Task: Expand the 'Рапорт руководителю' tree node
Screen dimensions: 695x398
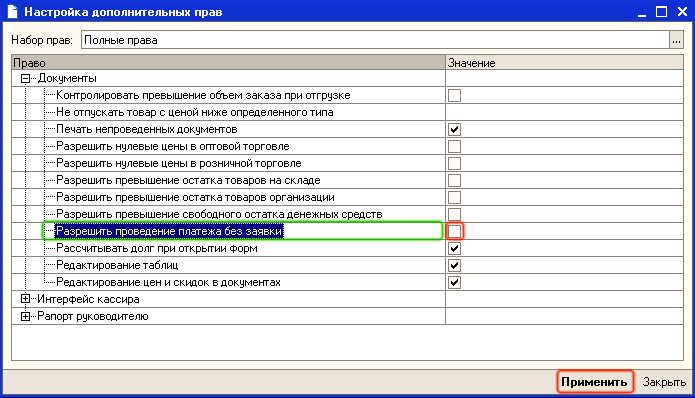Action: click(x=25, y=316)
